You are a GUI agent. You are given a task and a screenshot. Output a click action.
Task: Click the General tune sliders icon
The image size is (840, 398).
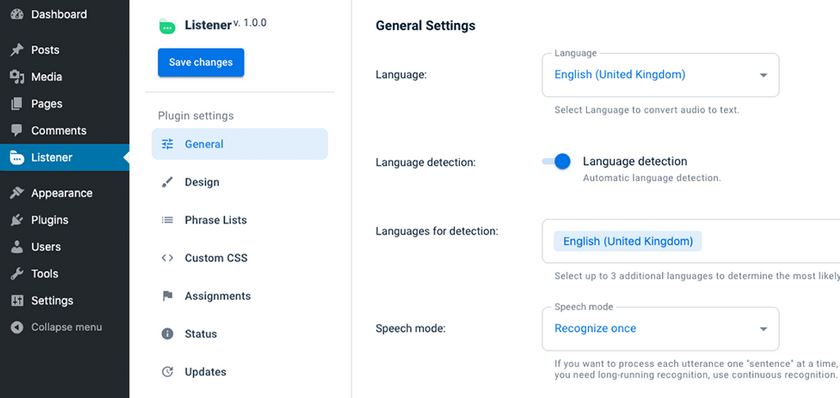[x=168, y=144]
